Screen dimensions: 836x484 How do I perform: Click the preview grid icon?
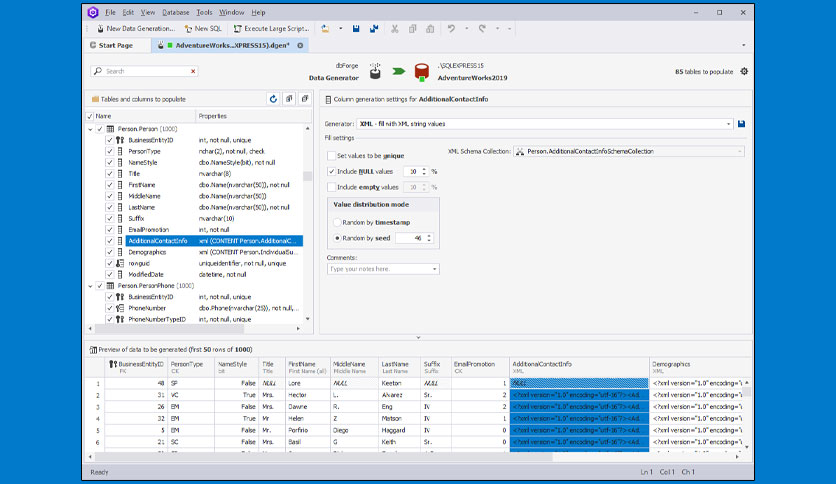click(93, 350)
